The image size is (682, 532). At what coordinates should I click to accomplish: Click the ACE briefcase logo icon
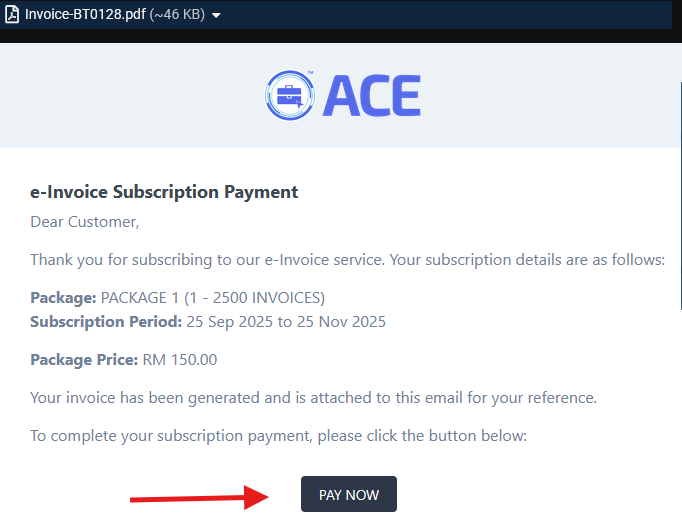point(291,96)
